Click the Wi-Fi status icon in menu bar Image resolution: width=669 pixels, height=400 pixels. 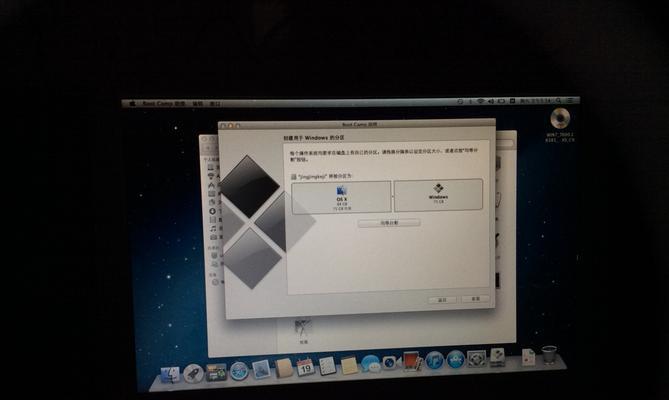tap(480, 101)
